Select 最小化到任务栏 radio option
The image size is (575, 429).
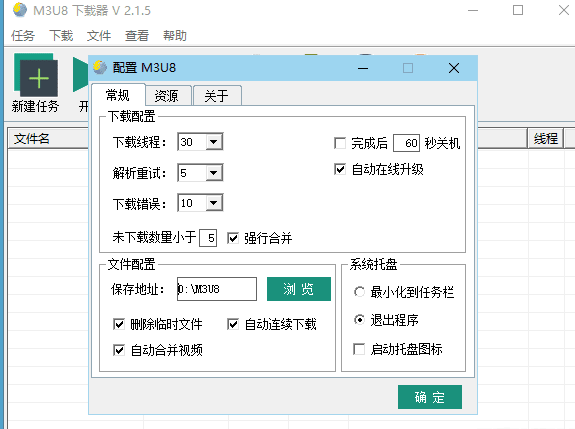[359, 292]
